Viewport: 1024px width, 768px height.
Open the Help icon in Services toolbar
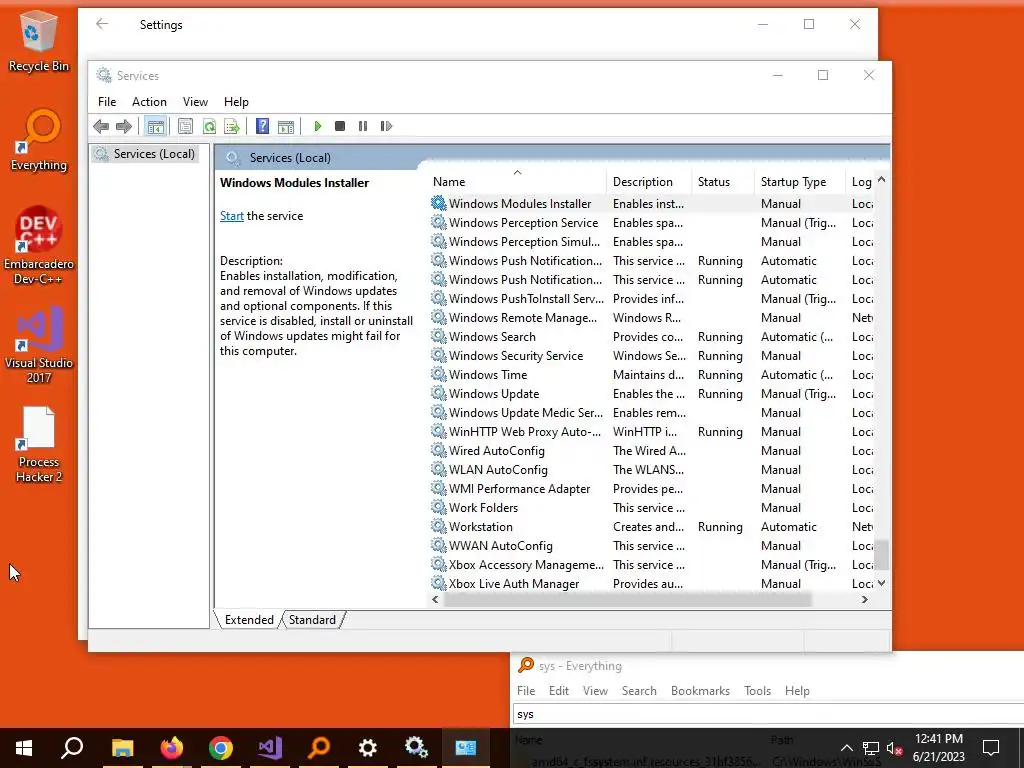(263, 126)
